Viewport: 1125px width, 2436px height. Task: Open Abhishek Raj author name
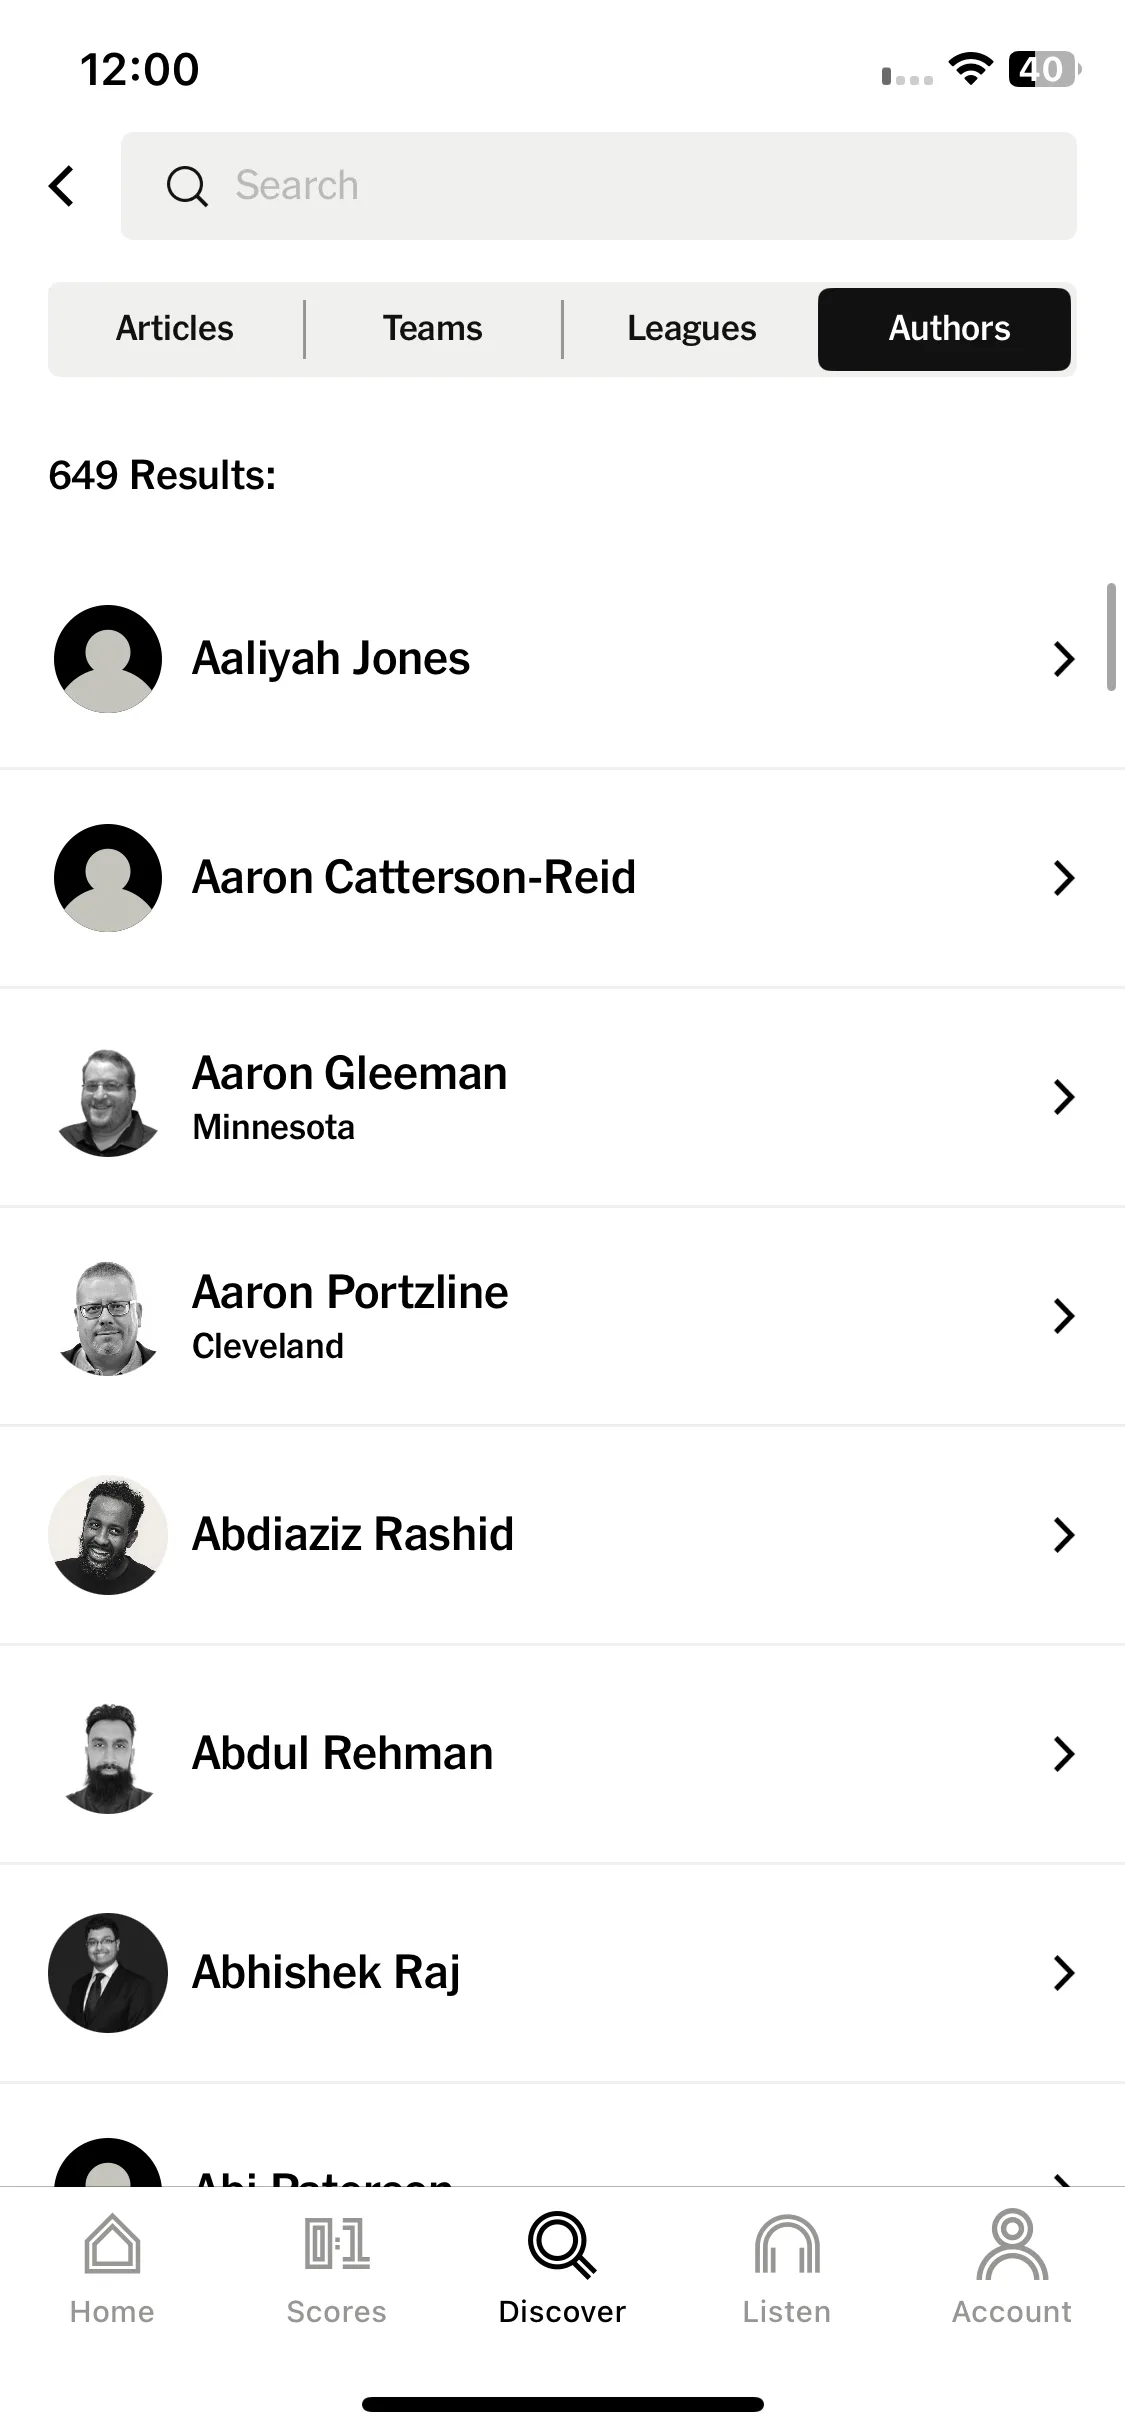click(x=326, y=1973)
